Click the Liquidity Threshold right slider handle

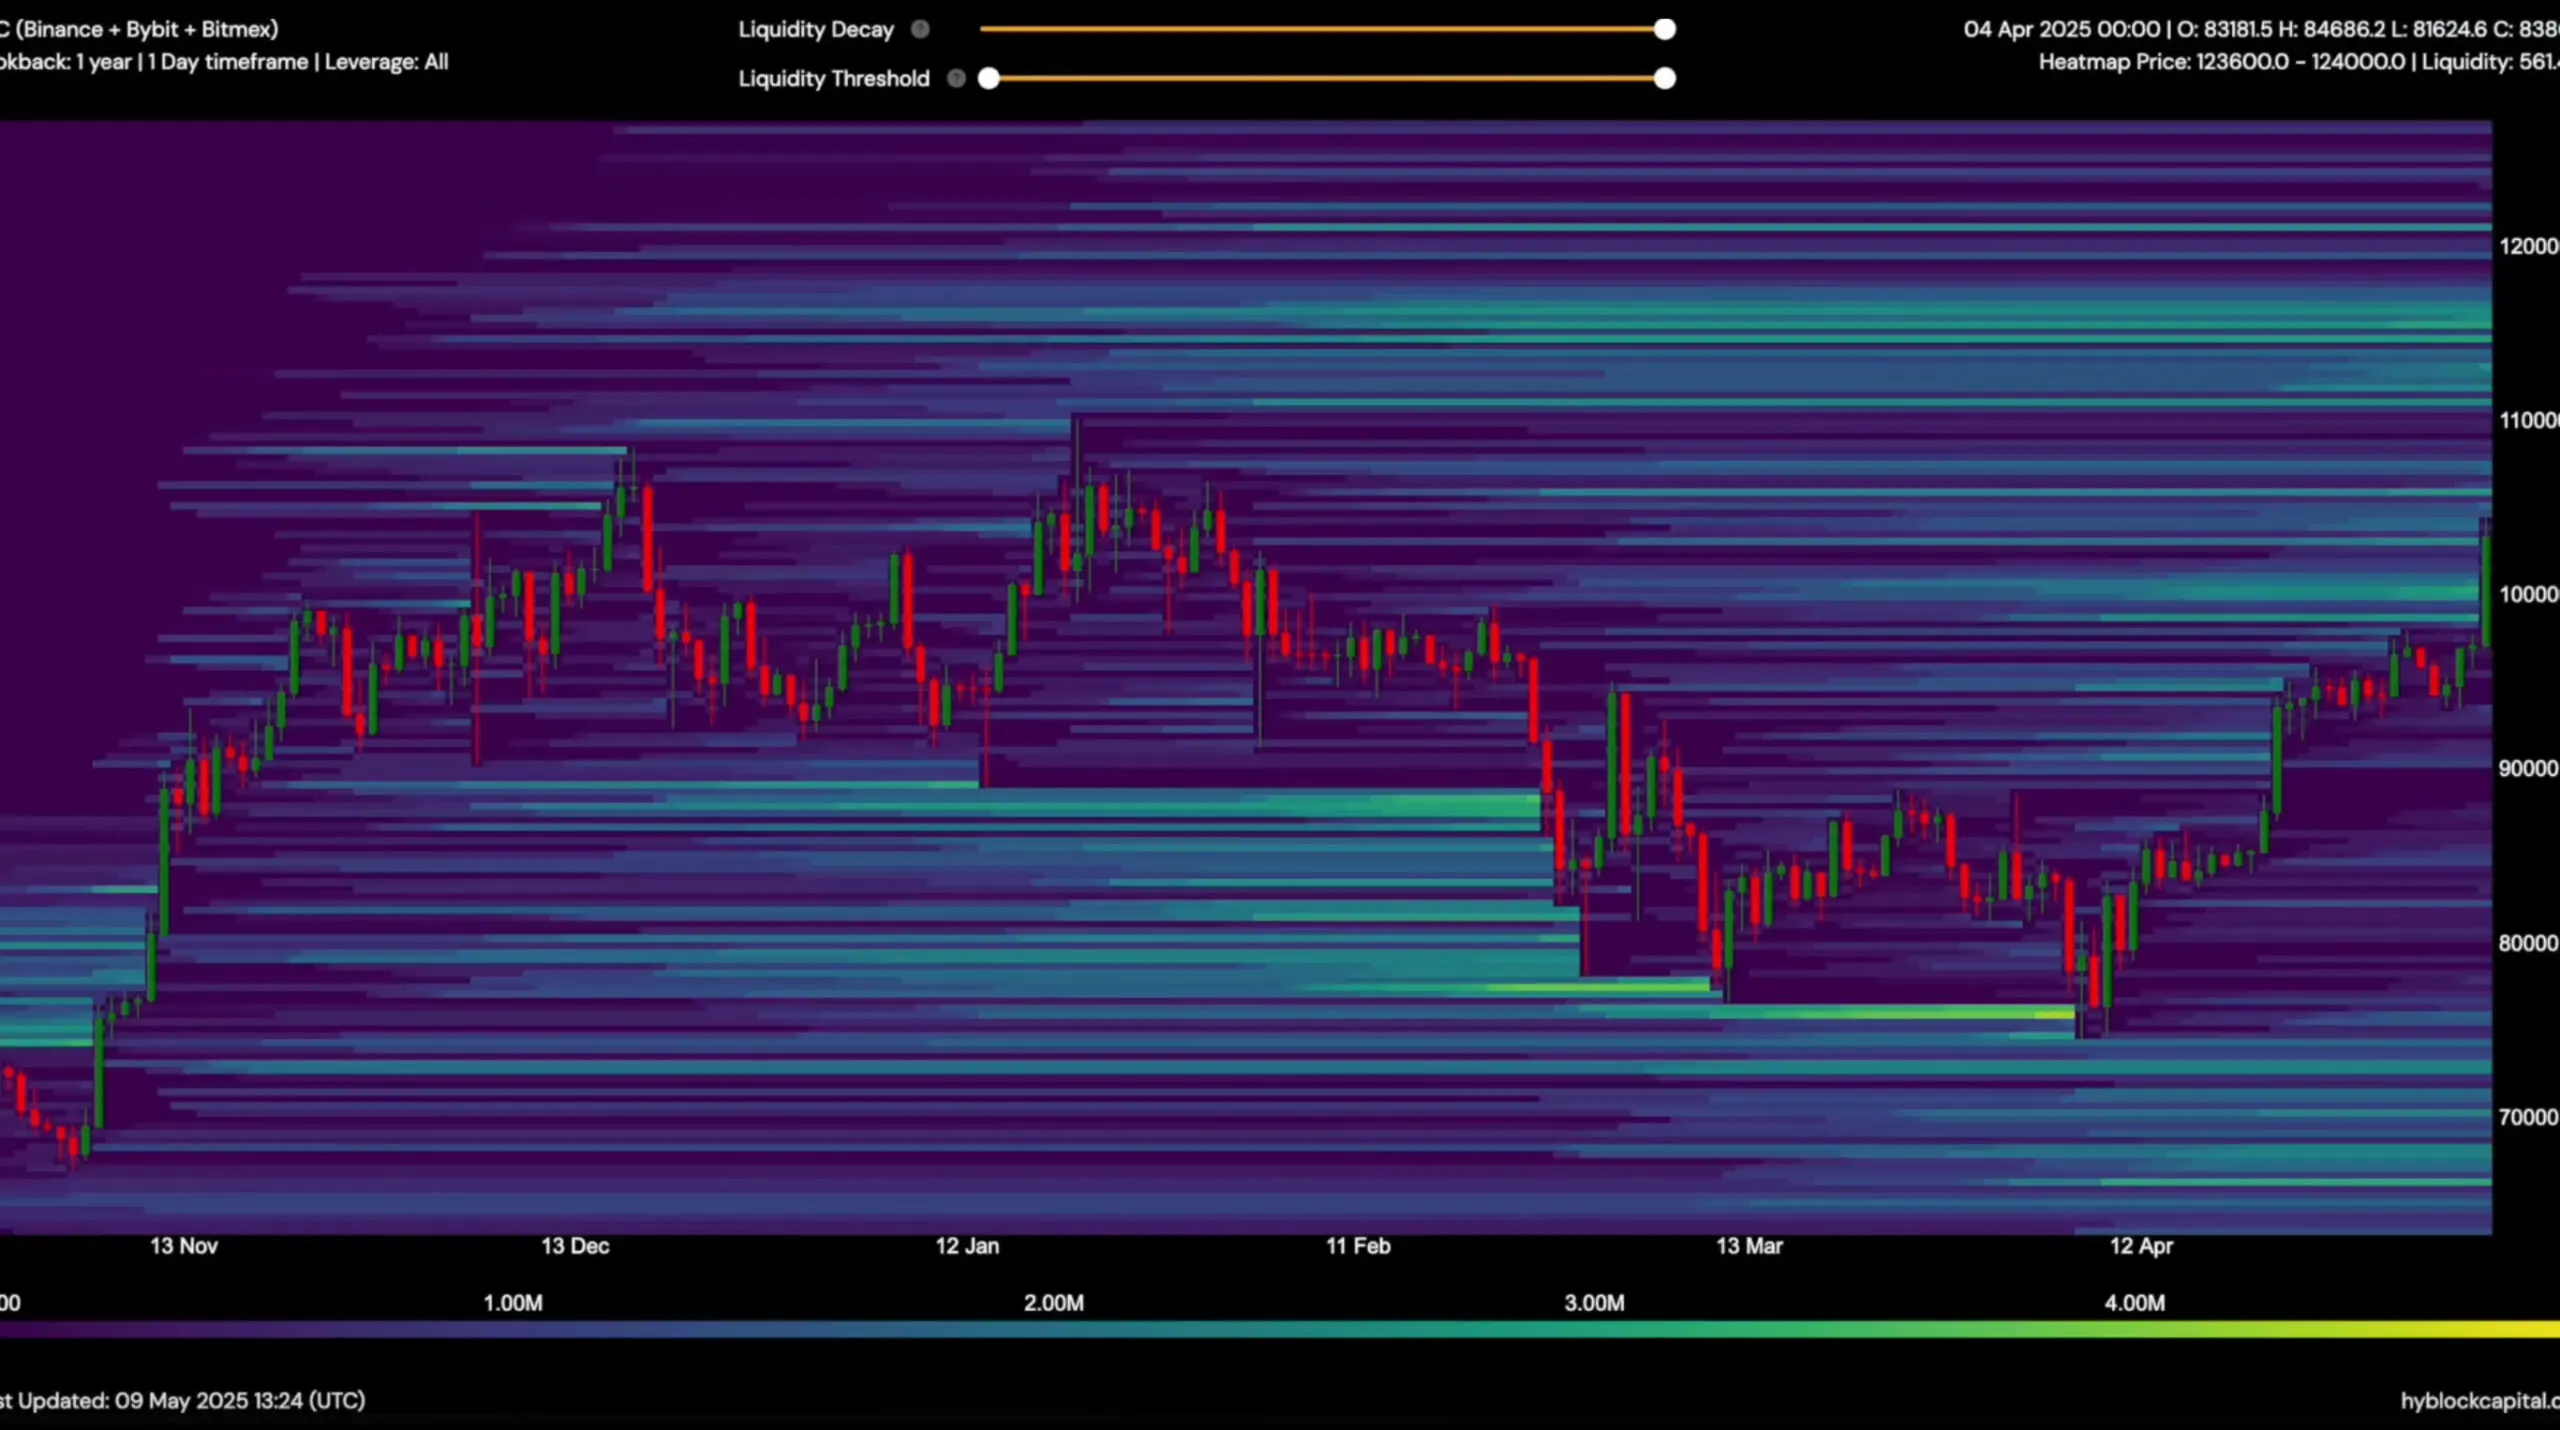coord(1664,78)
